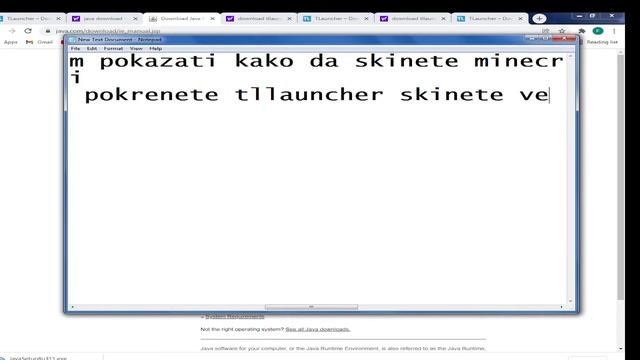This screenshot has width=640, height=360.
Task: Click Chrome page vertical scrollbar thumb
Action: point(620,178)
